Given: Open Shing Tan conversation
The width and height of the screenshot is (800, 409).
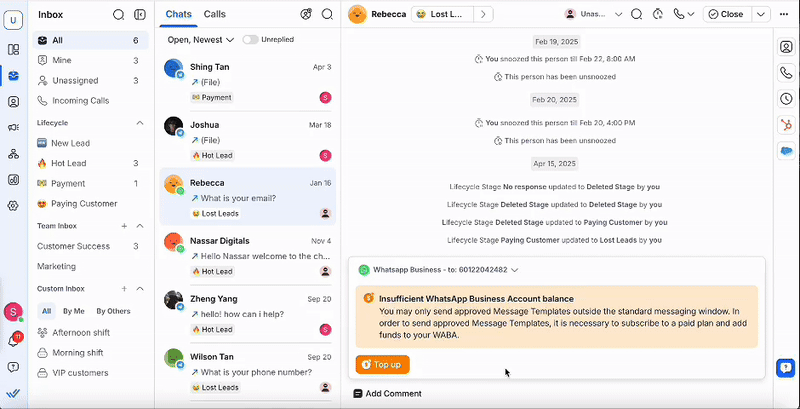Looking at the screenshot, I should (x=248, y=82).
